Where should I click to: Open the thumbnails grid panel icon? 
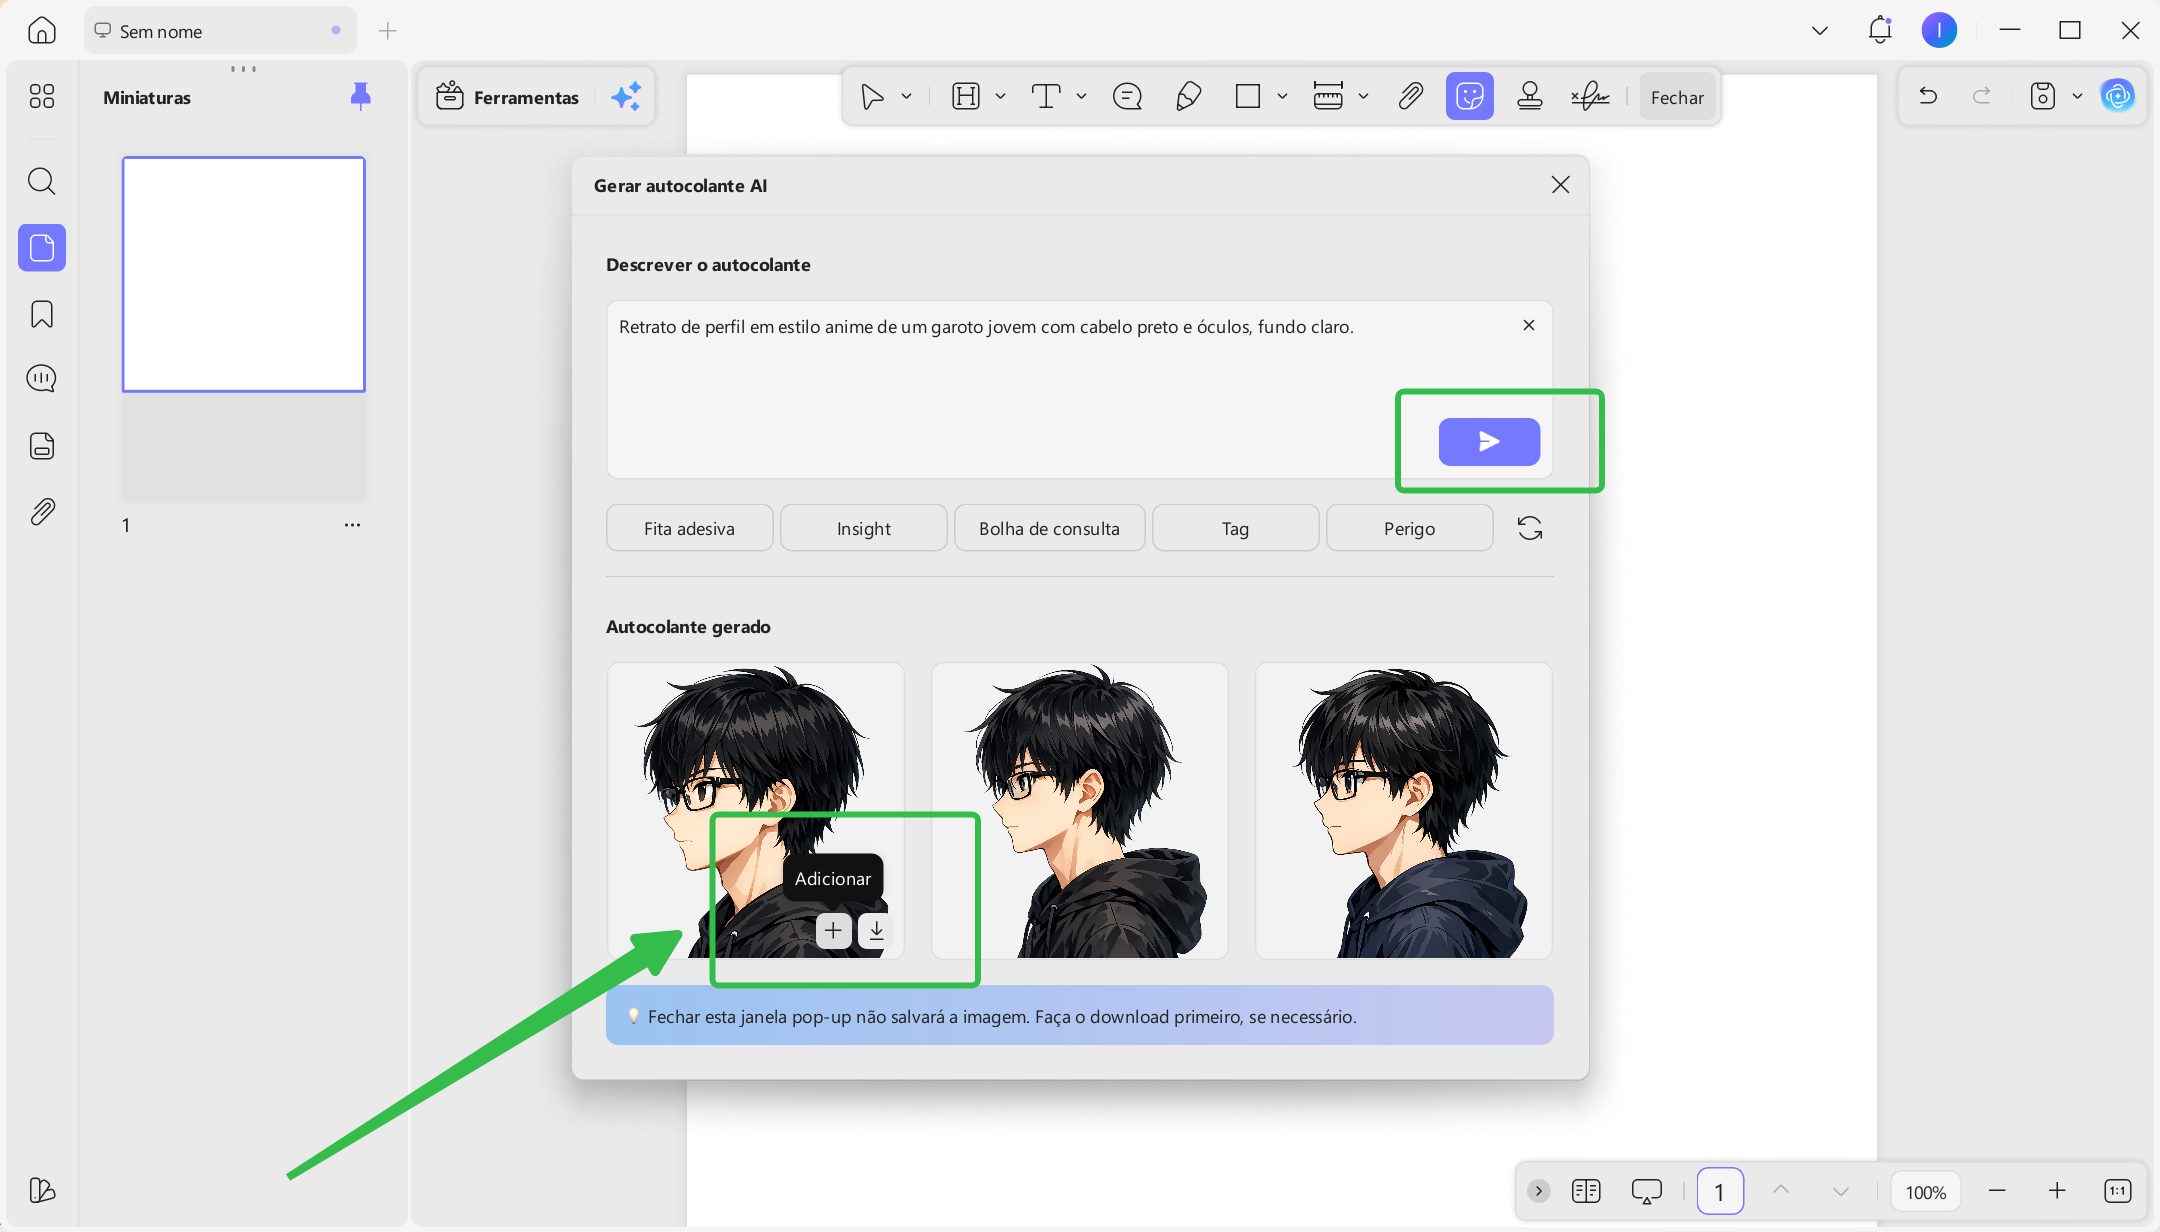(x=42, y=96)
